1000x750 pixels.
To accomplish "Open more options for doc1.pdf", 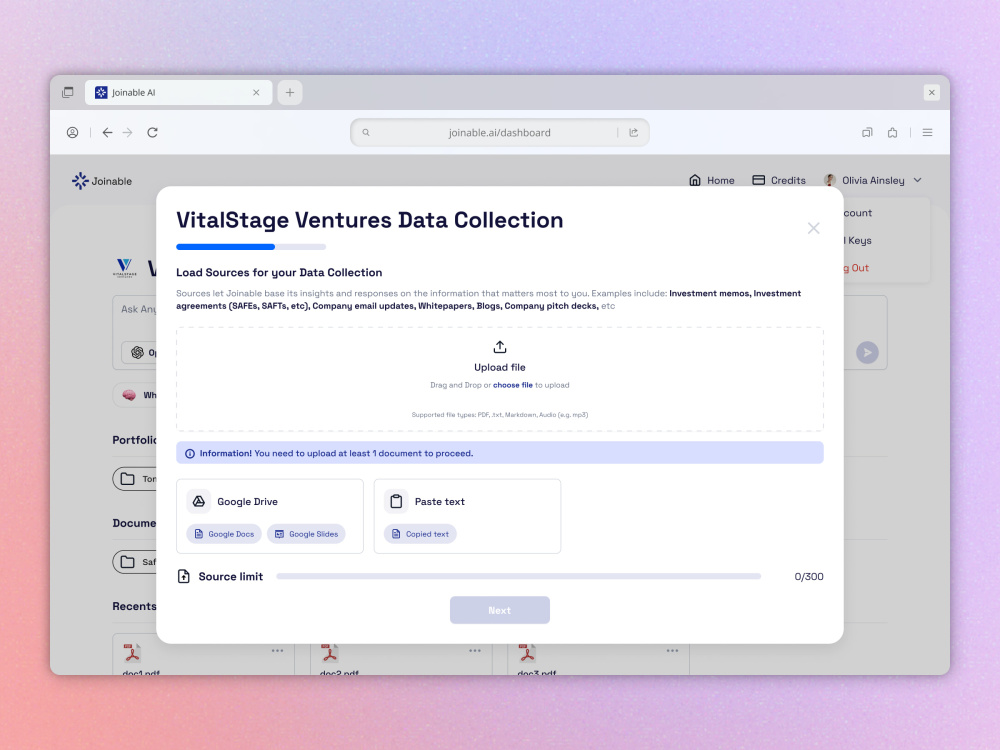I will (277, 651).
